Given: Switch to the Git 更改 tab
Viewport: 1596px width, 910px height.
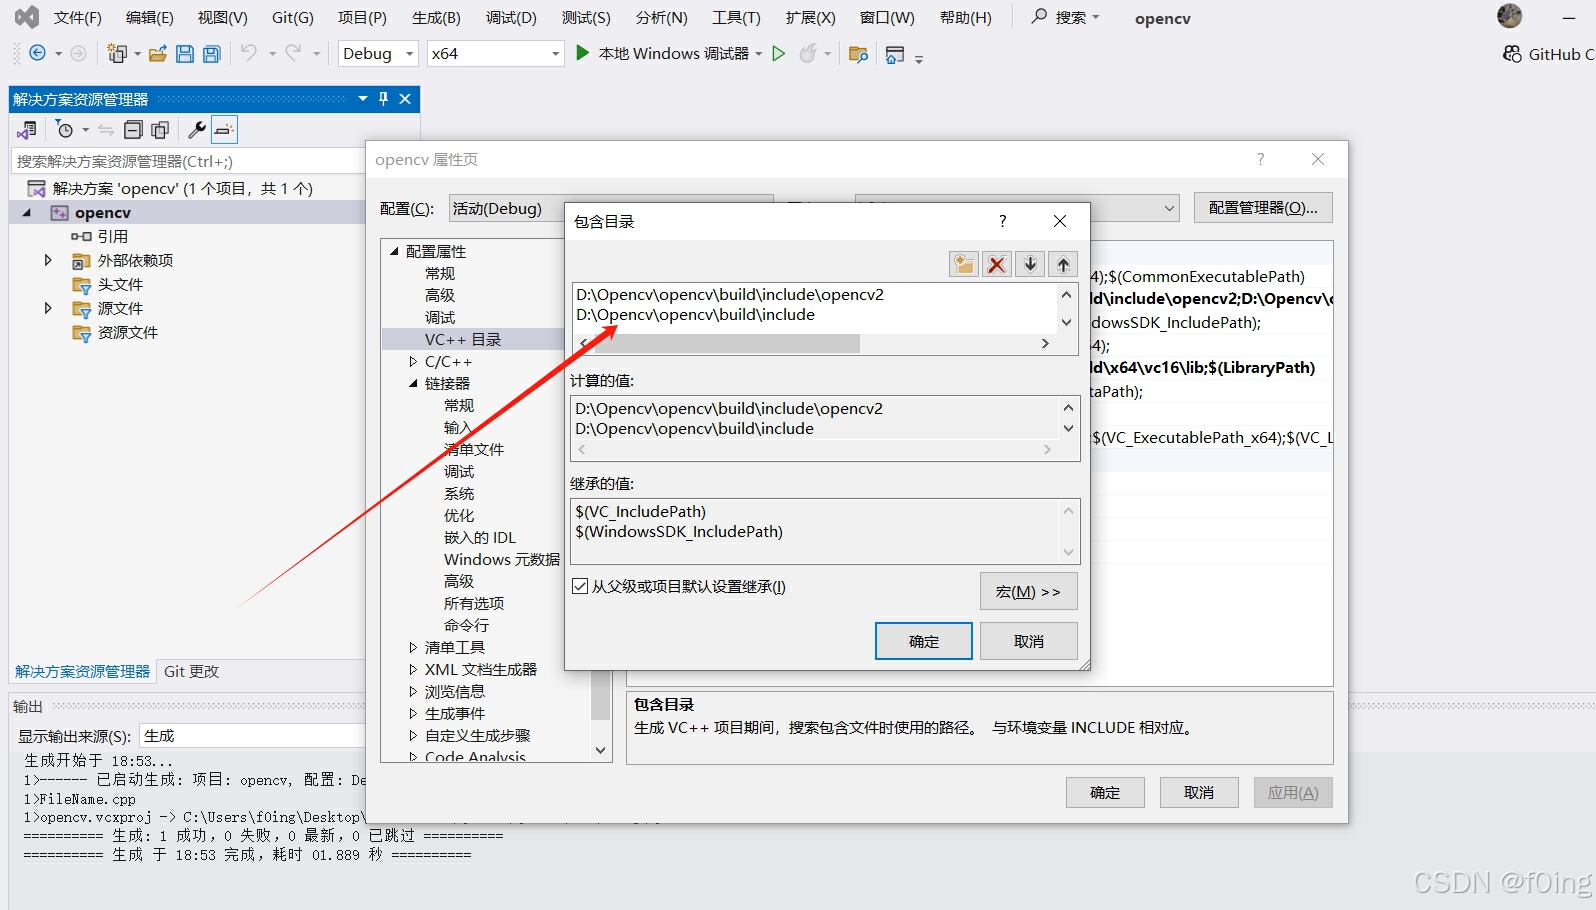Looking at the screenshot, I should click(x=191, y=671).
